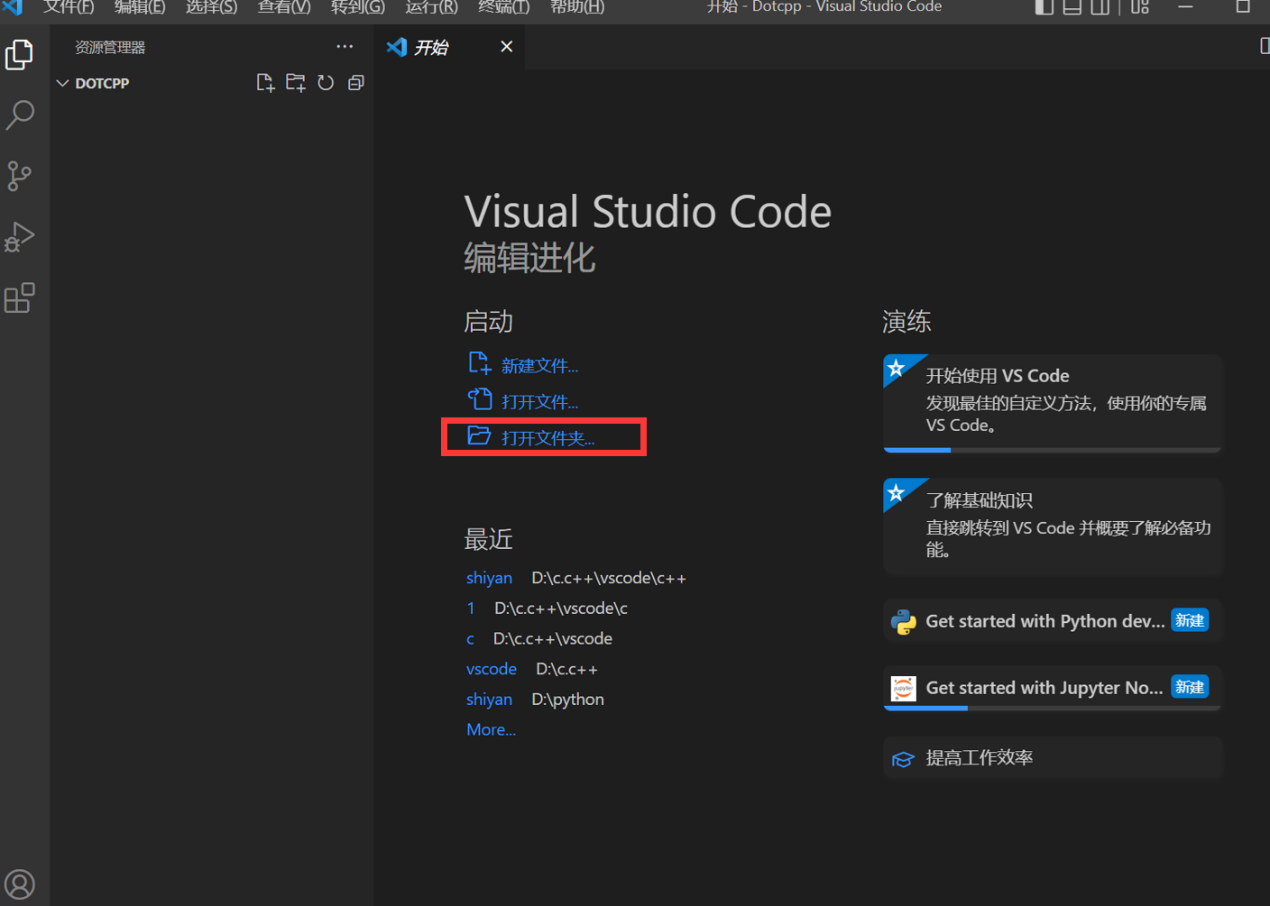Viewport: 1270px width, 906px height.
Task: Toggle the primary sidebar layout button
Action: click(1044, 7)
